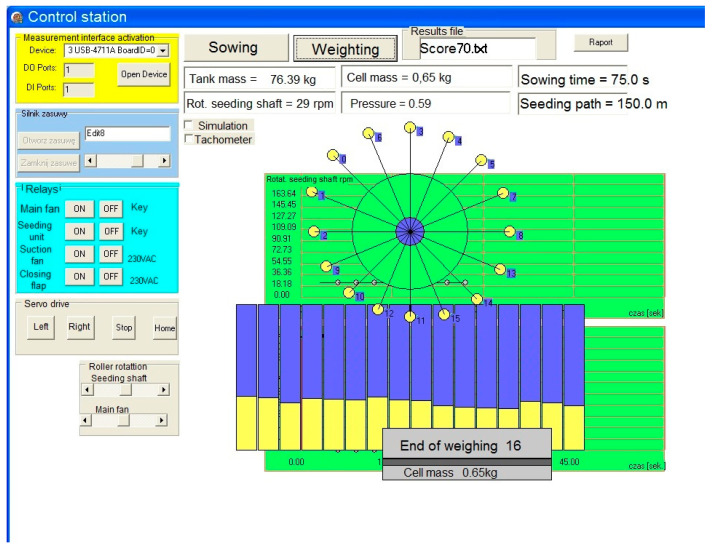Select yellow cell node number 7
This screenshot has height=549, width=712.
pyautogui.click(x=501, y=195)
